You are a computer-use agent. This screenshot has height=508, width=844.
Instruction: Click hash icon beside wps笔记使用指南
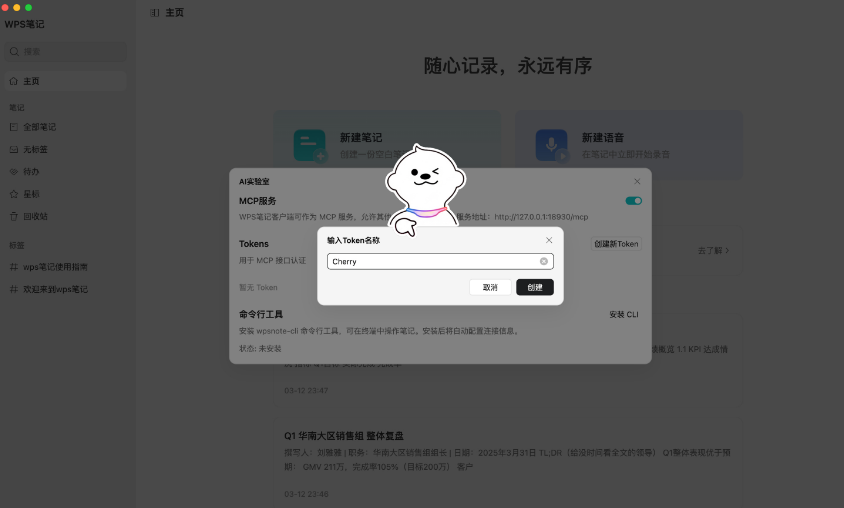13,267
